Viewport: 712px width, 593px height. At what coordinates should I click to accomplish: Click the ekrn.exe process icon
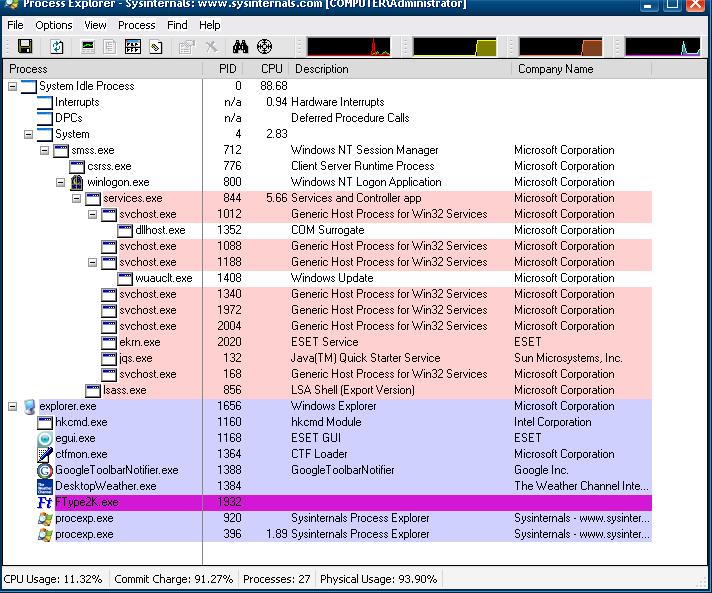coord(109,343)
